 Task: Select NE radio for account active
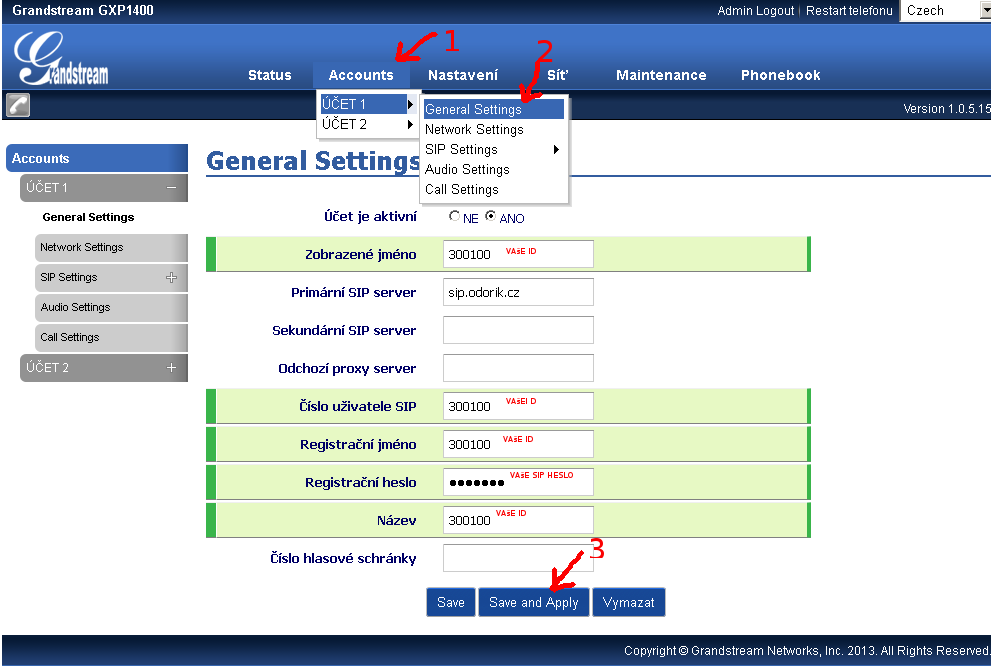click(x=455, y=216)
